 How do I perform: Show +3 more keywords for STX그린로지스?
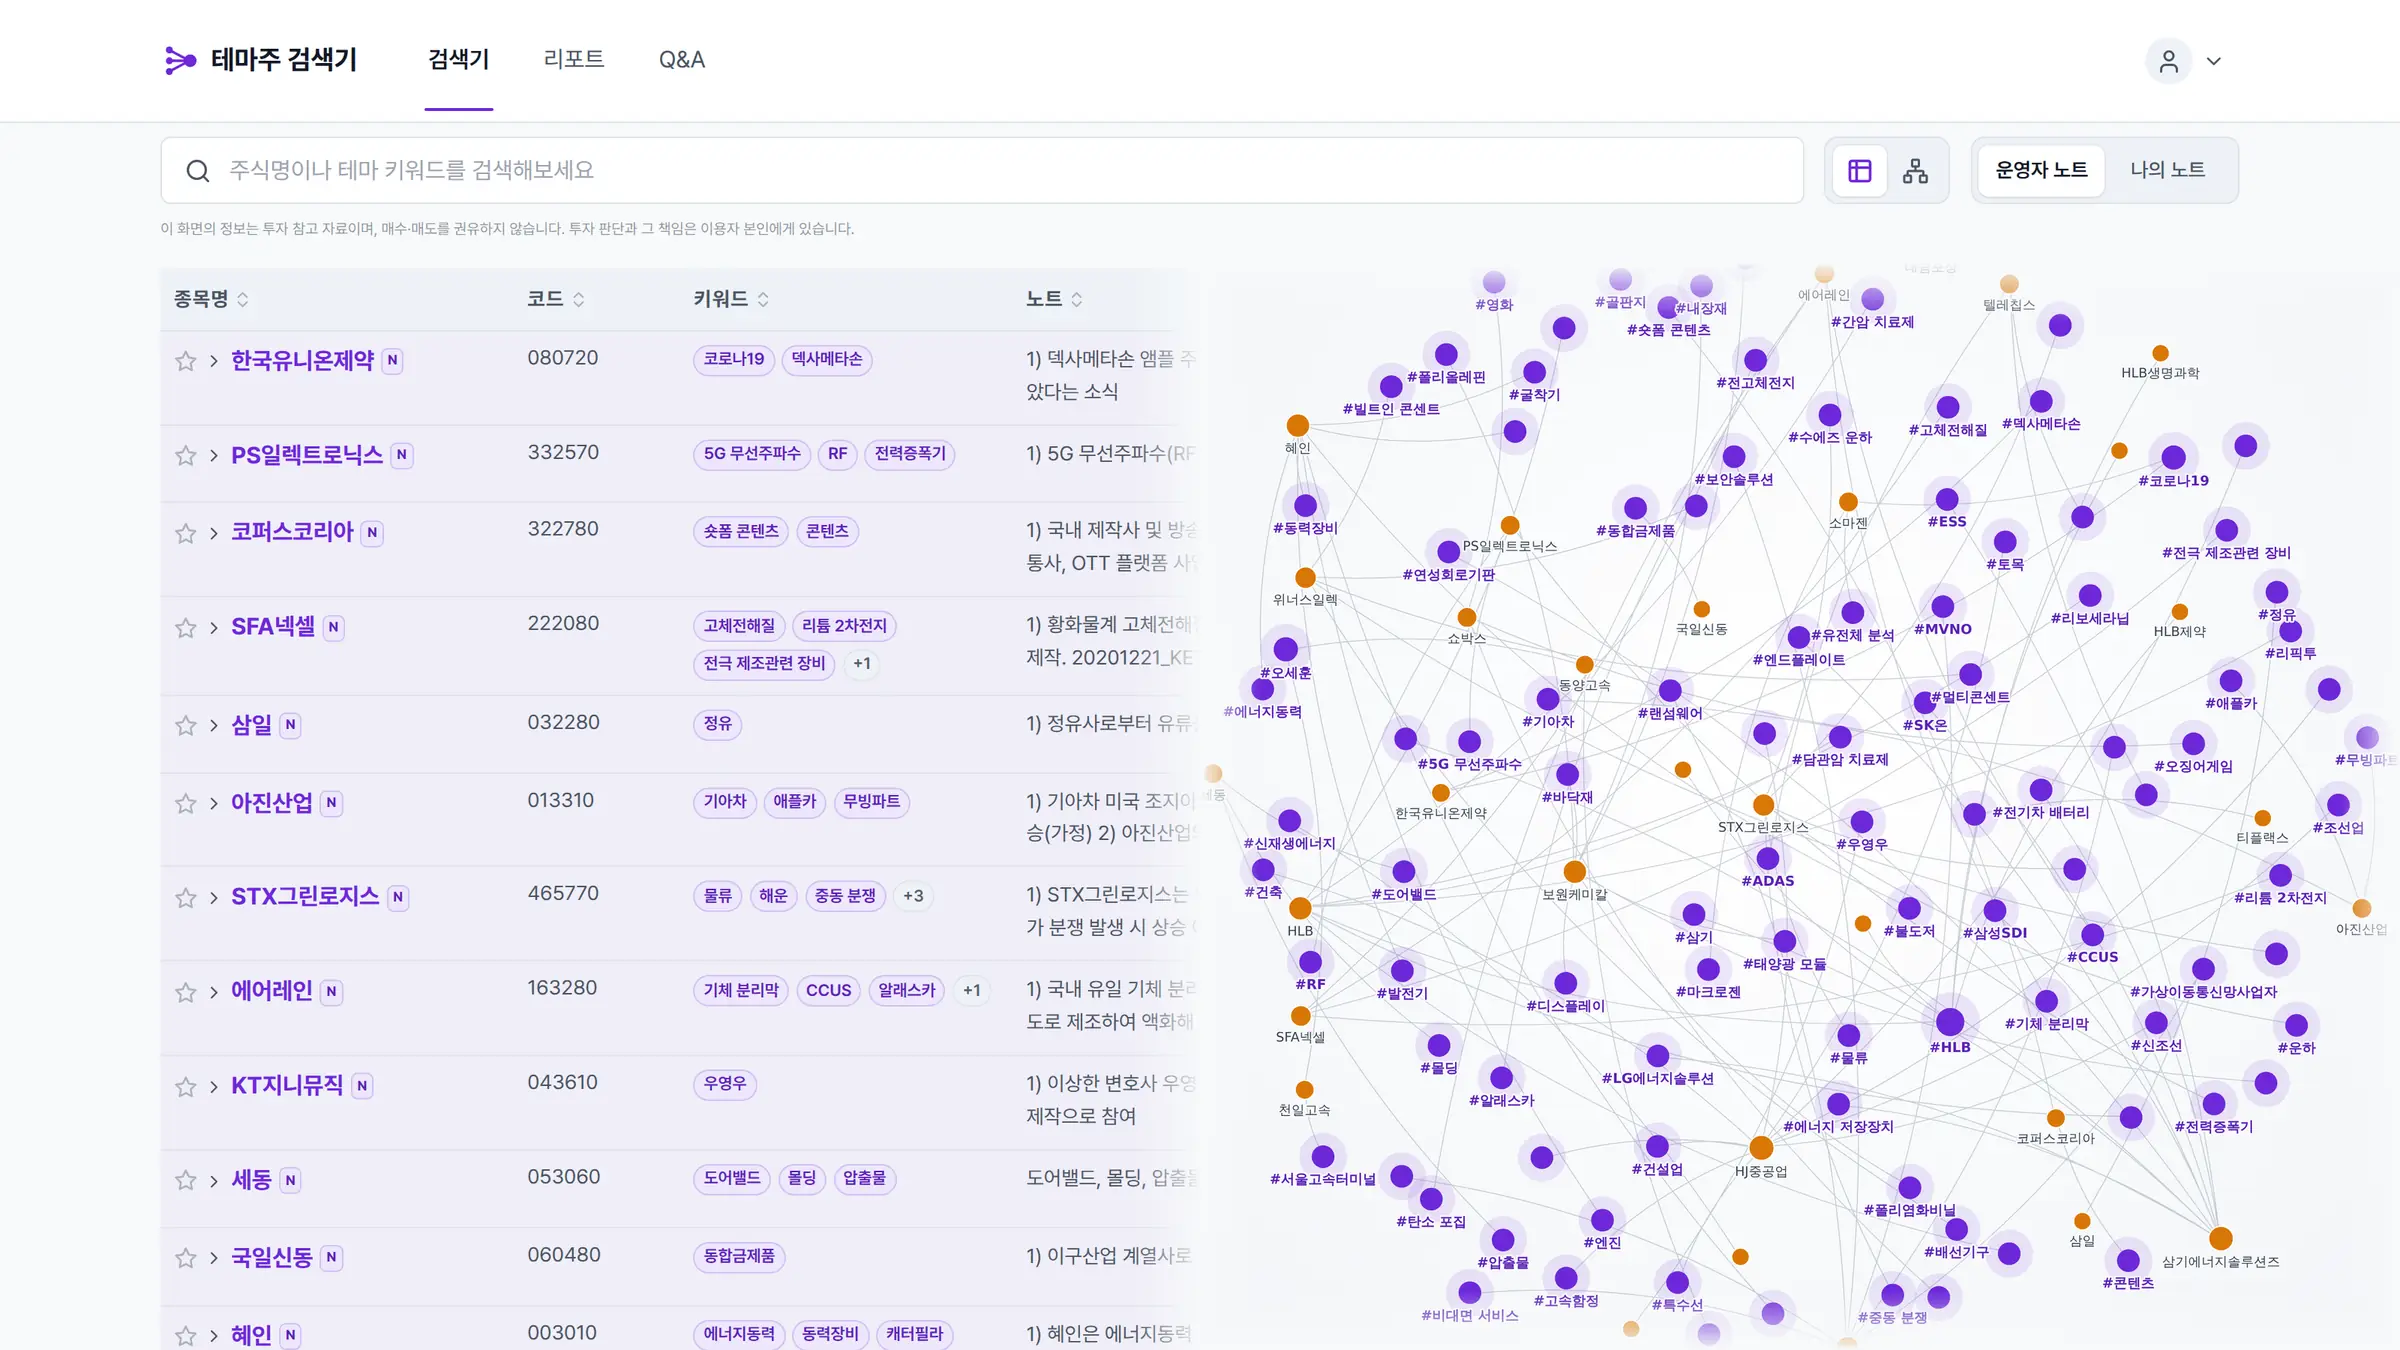point(913,896)
